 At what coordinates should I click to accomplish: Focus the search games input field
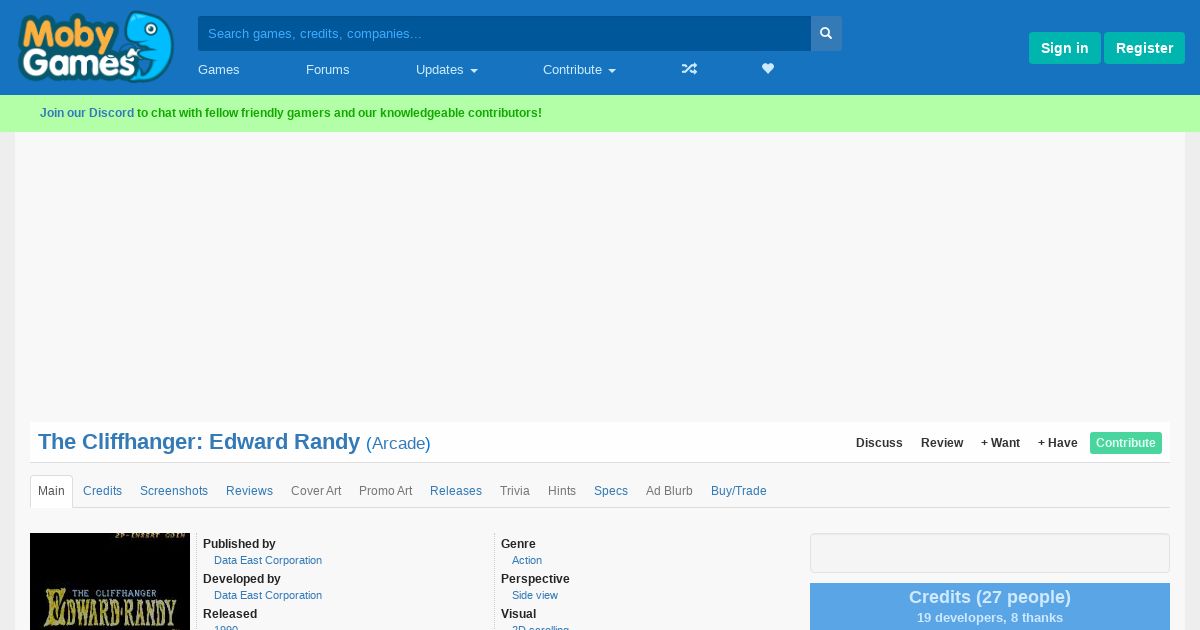(x=504, y=33)
